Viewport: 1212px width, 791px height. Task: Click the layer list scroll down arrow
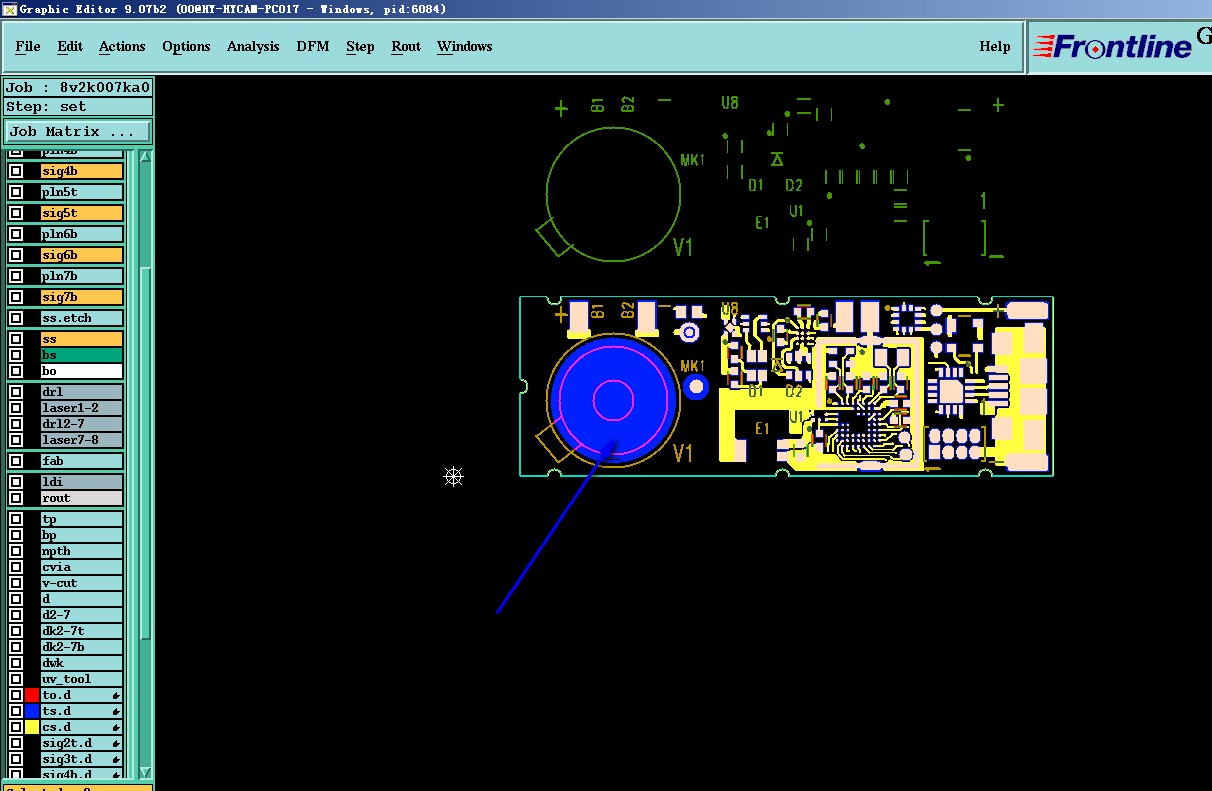click(x=145, y=772)
